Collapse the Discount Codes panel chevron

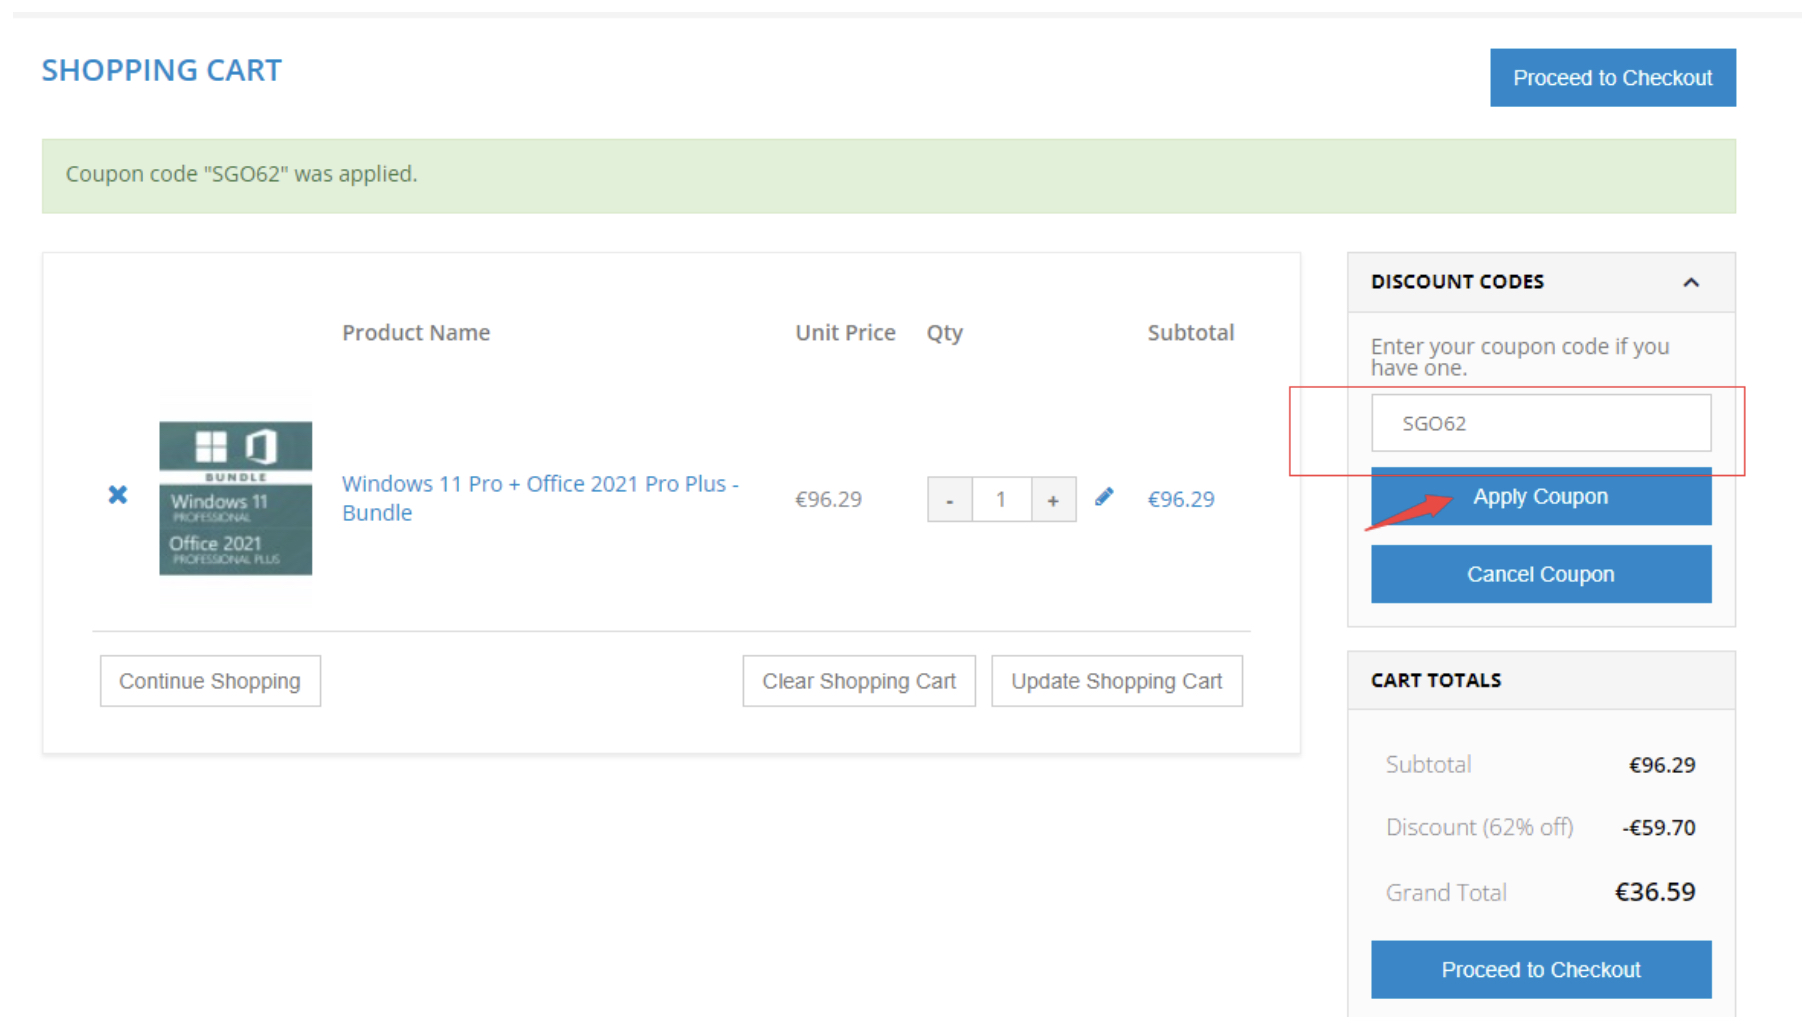1691,282
